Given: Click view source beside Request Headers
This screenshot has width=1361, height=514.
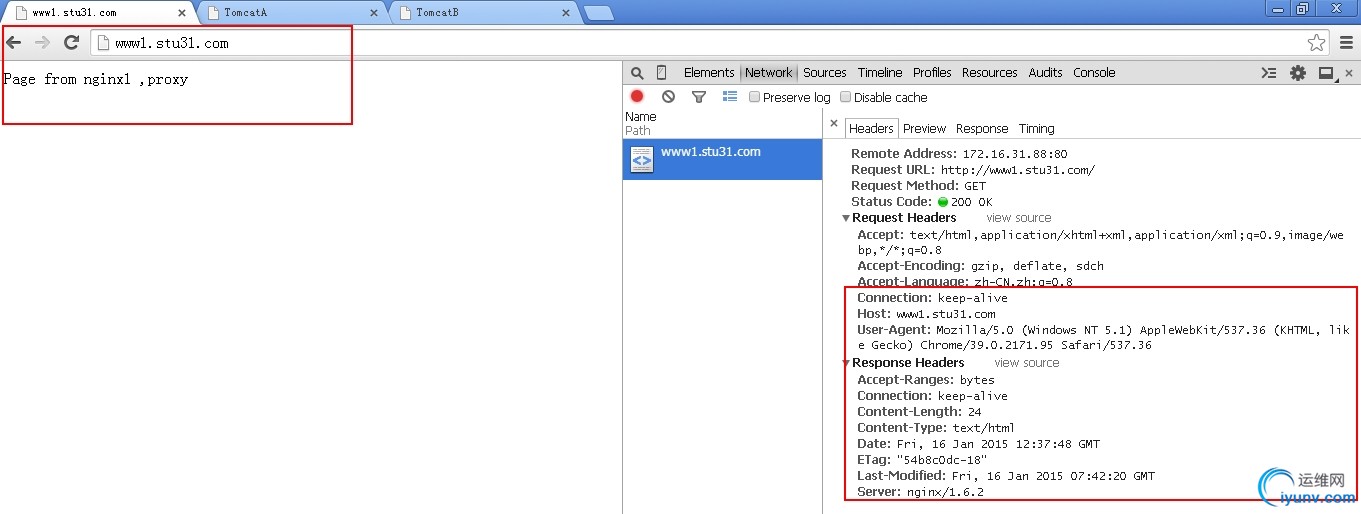Looking at the screenshot, I should point(1019,218).
